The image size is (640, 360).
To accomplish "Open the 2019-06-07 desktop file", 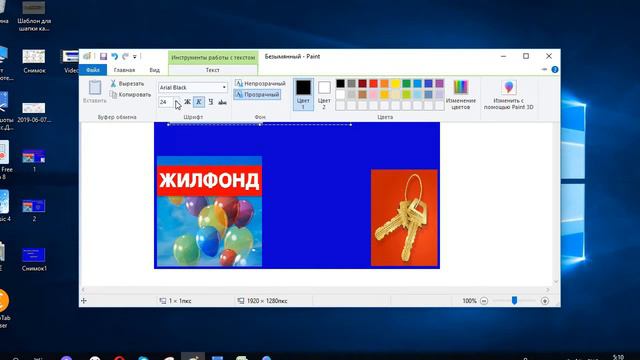I will [34, 112].
